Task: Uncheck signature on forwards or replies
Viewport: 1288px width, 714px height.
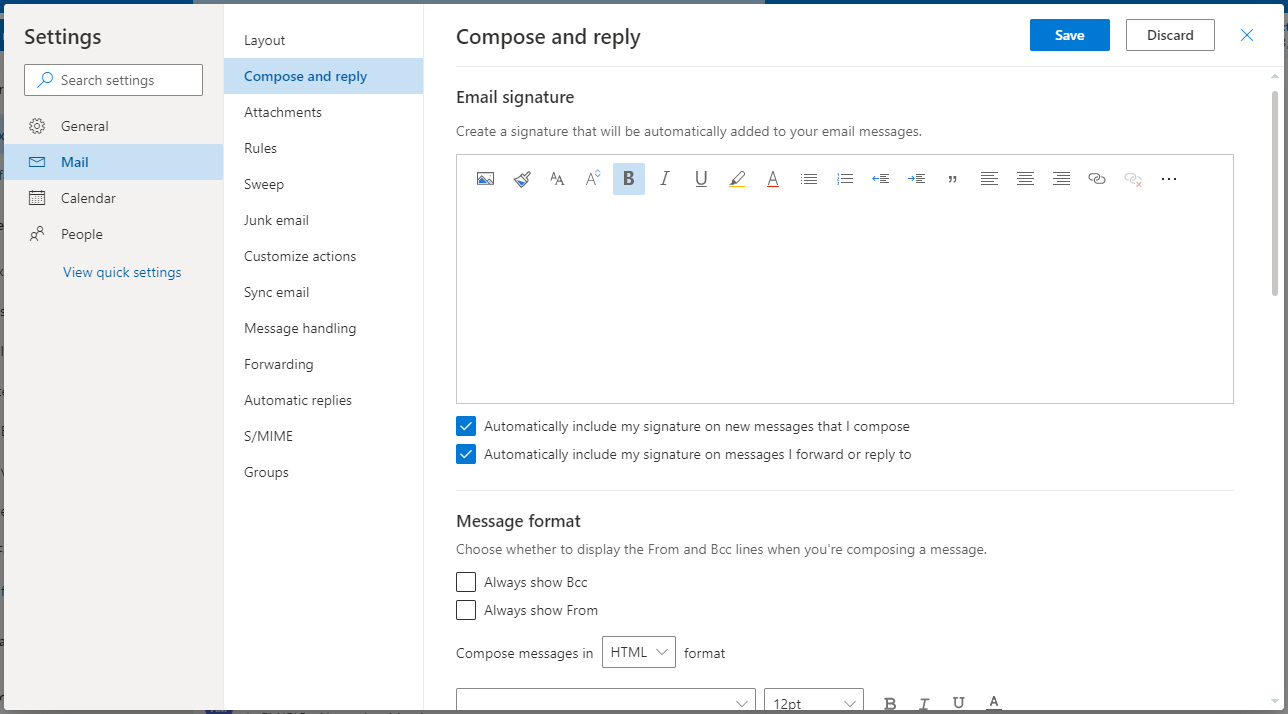Action: (x=466, y=454)
